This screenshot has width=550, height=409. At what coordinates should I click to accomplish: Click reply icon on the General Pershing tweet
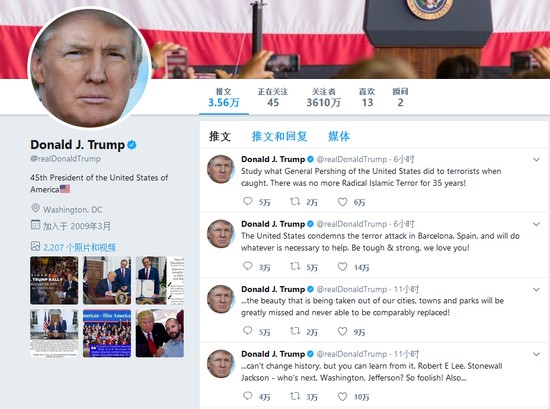[248, 201]
